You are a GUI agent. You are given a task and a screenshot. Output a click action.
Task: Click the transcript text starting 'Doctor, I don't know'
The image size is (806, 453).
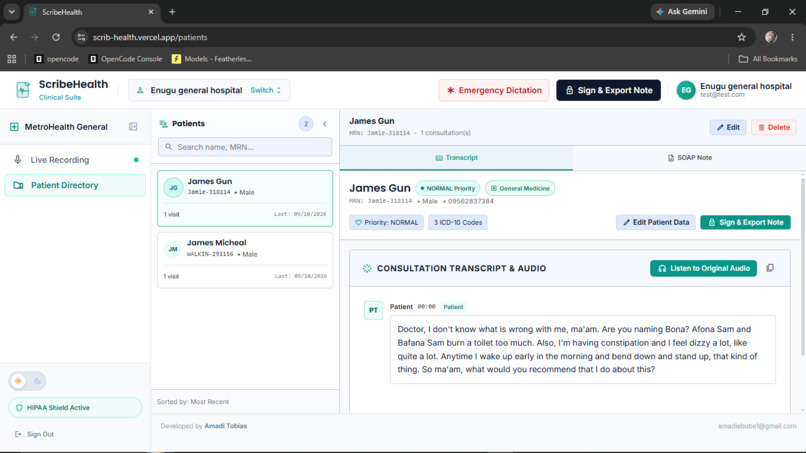pyautogui.click(x=577, y=350)
